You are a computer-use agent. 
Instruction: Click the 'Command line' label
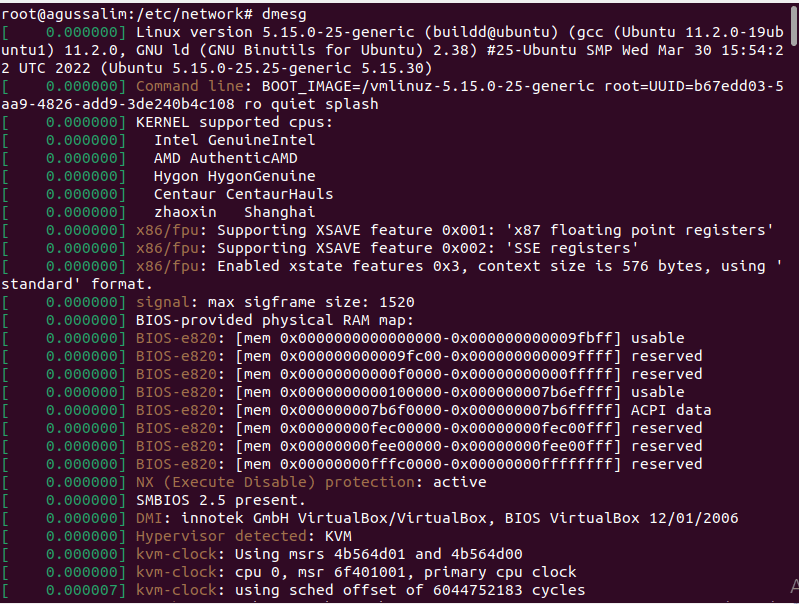click(x=190, y=86)
